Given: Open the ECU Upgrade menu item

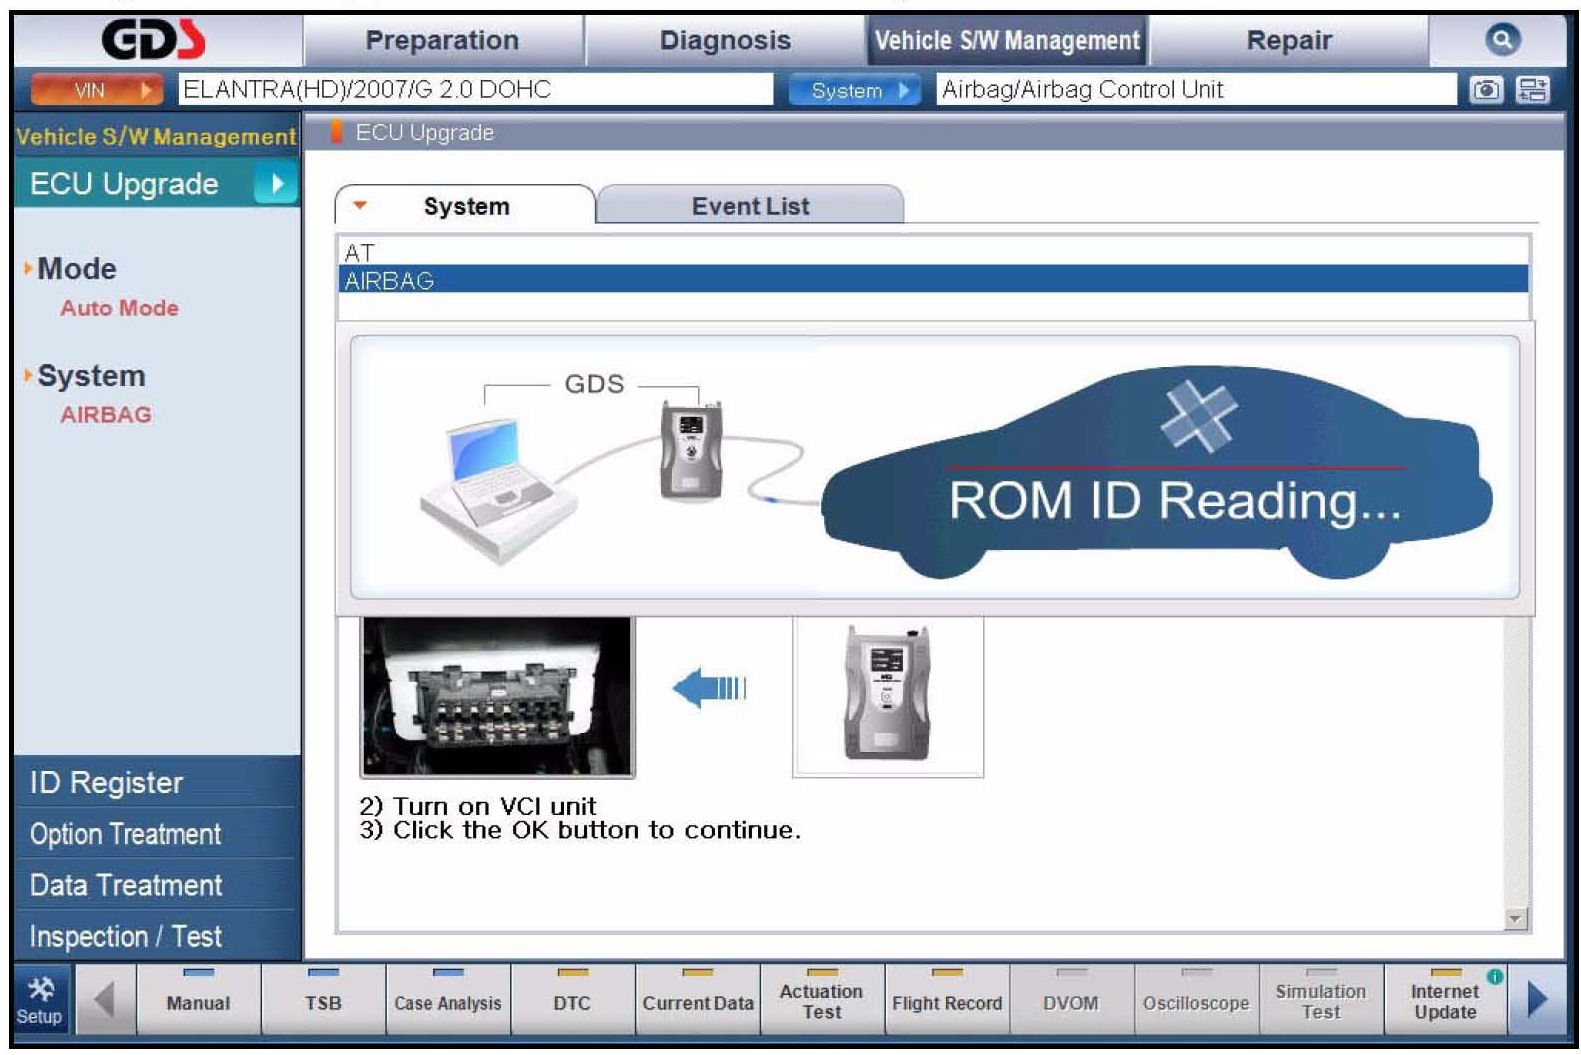Looking at the screenshot, I should click(157, 184).
